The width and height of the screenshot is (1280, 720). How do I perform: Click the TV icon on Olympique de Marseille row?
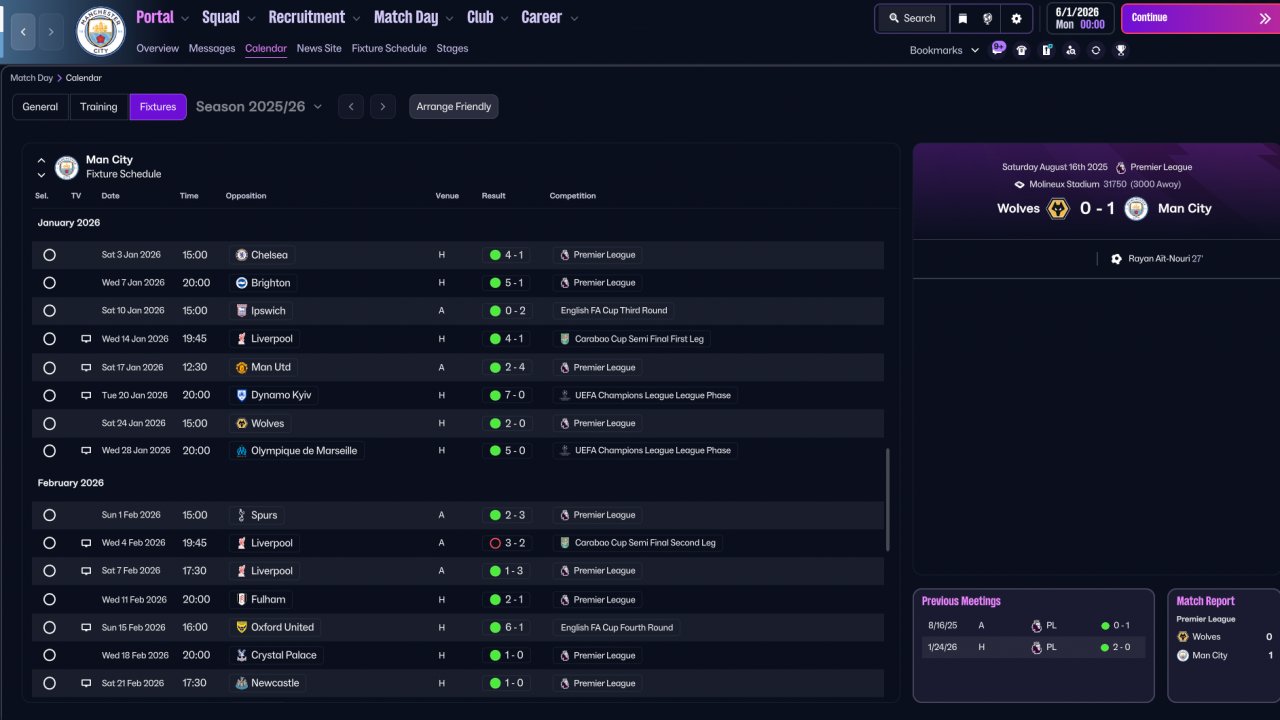tap(86, 451)
